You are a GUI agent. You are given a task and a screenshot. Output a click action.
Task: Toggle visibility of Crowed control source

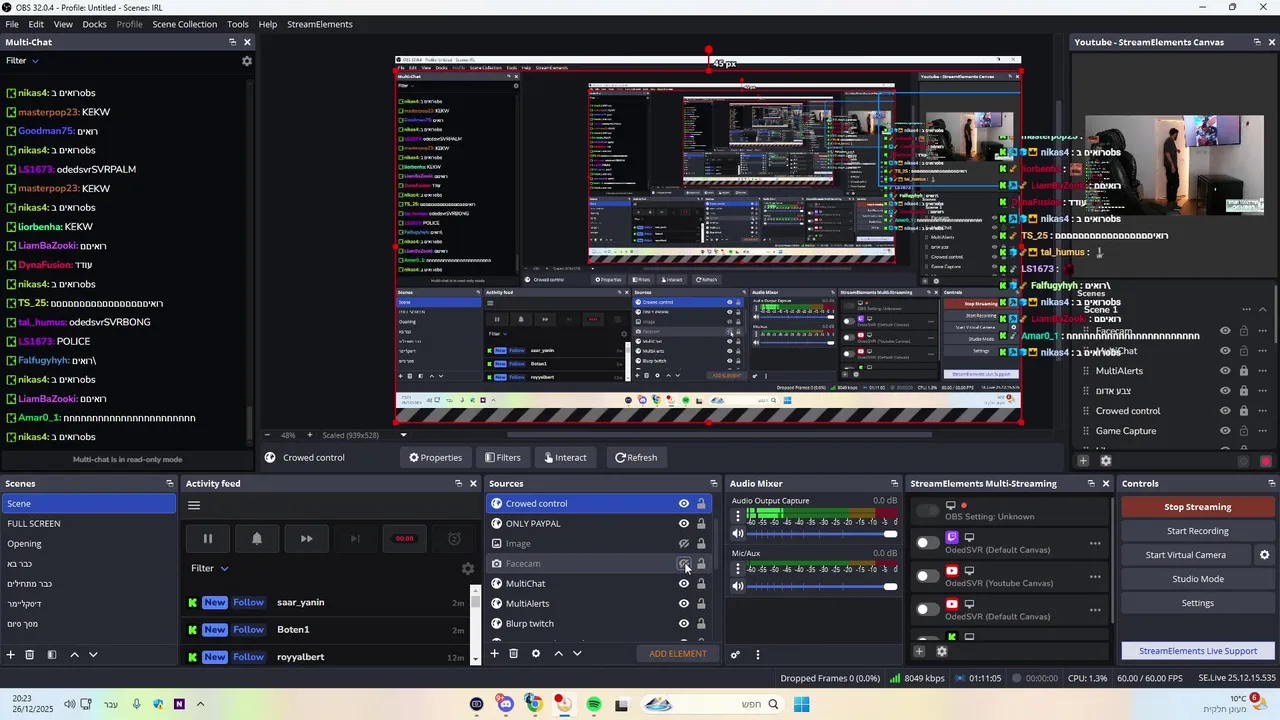click(x=684, y=504)
